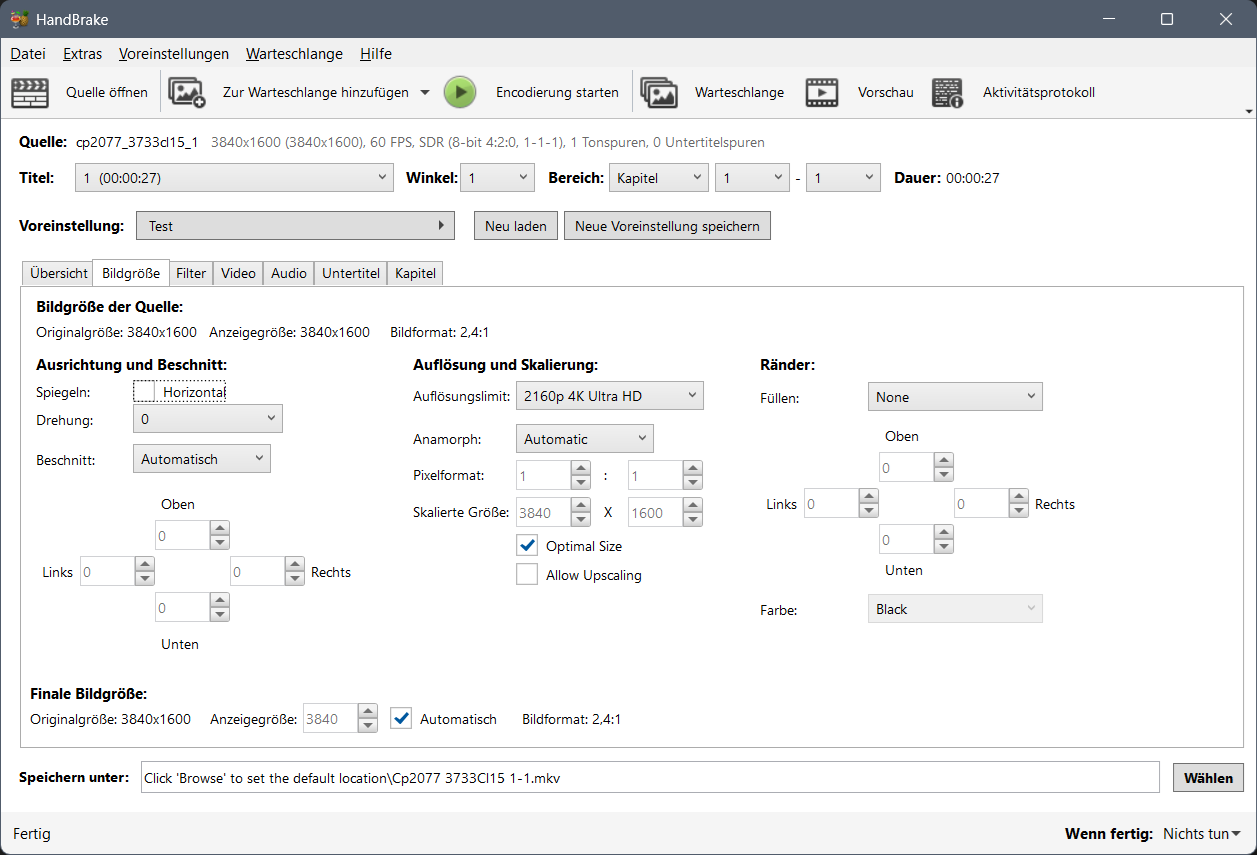Click the Wählen browse button
The width and height of the screenshot is (1257, 855).
tap(1208, 777)
